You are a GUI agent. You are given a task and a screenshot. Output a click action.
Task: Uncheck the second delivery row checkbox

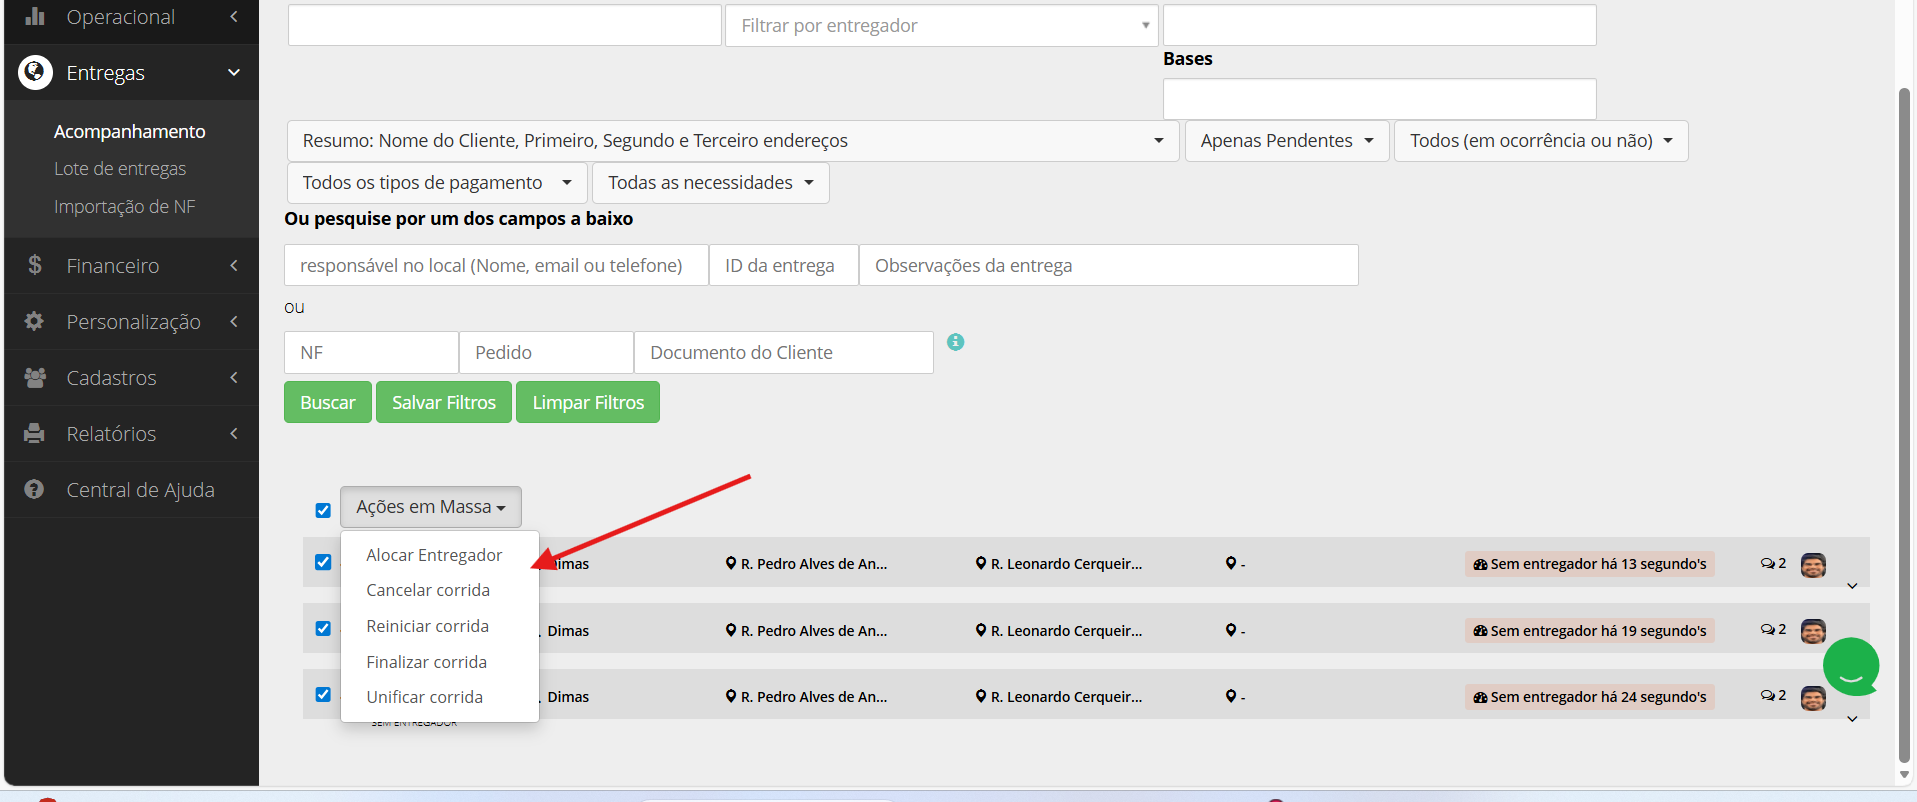pyautogui.click(x=323, y=629)
